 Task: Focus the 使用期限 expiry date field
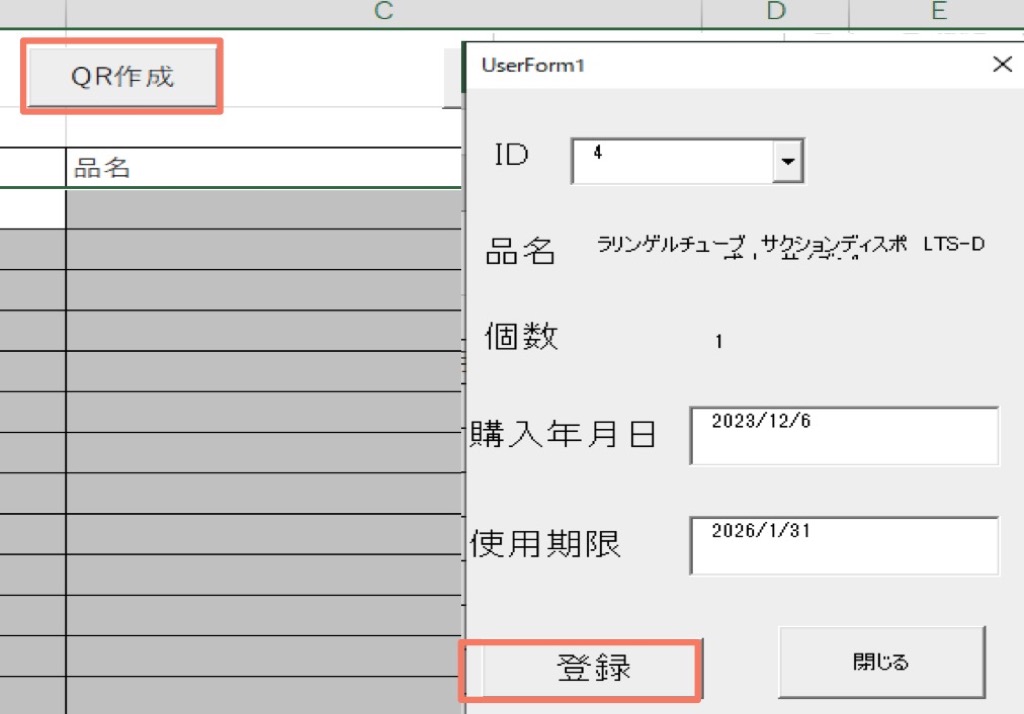(x=843, y=546)
